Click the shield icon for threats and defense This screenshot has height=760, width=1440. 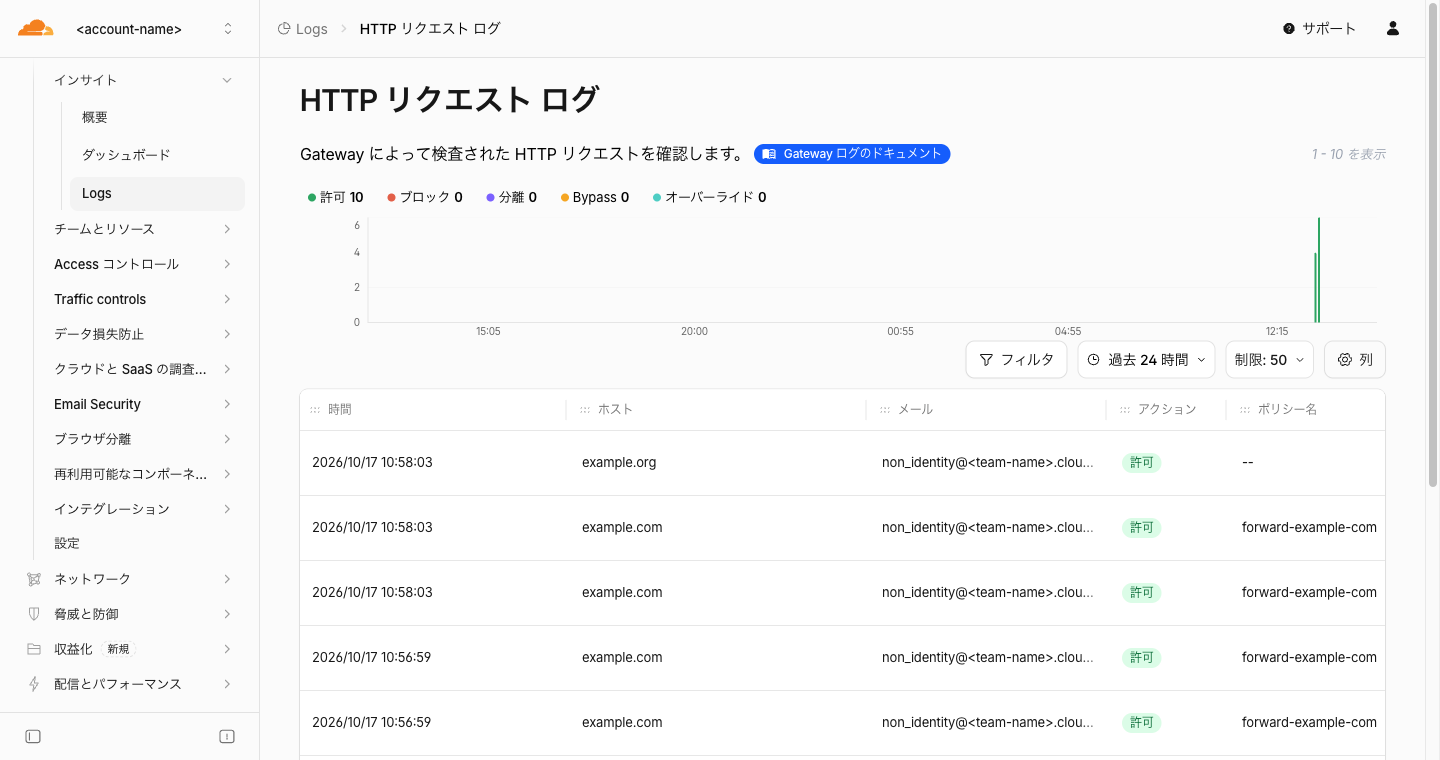34,614
